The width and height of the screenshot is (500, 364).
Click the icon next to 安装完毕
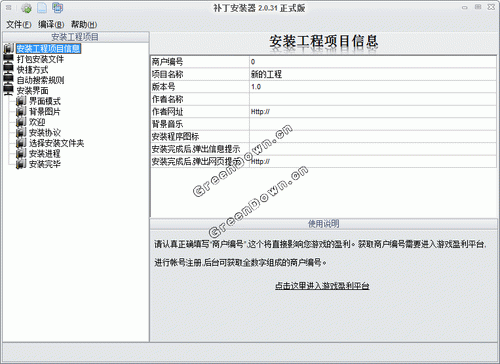[21, 164]
